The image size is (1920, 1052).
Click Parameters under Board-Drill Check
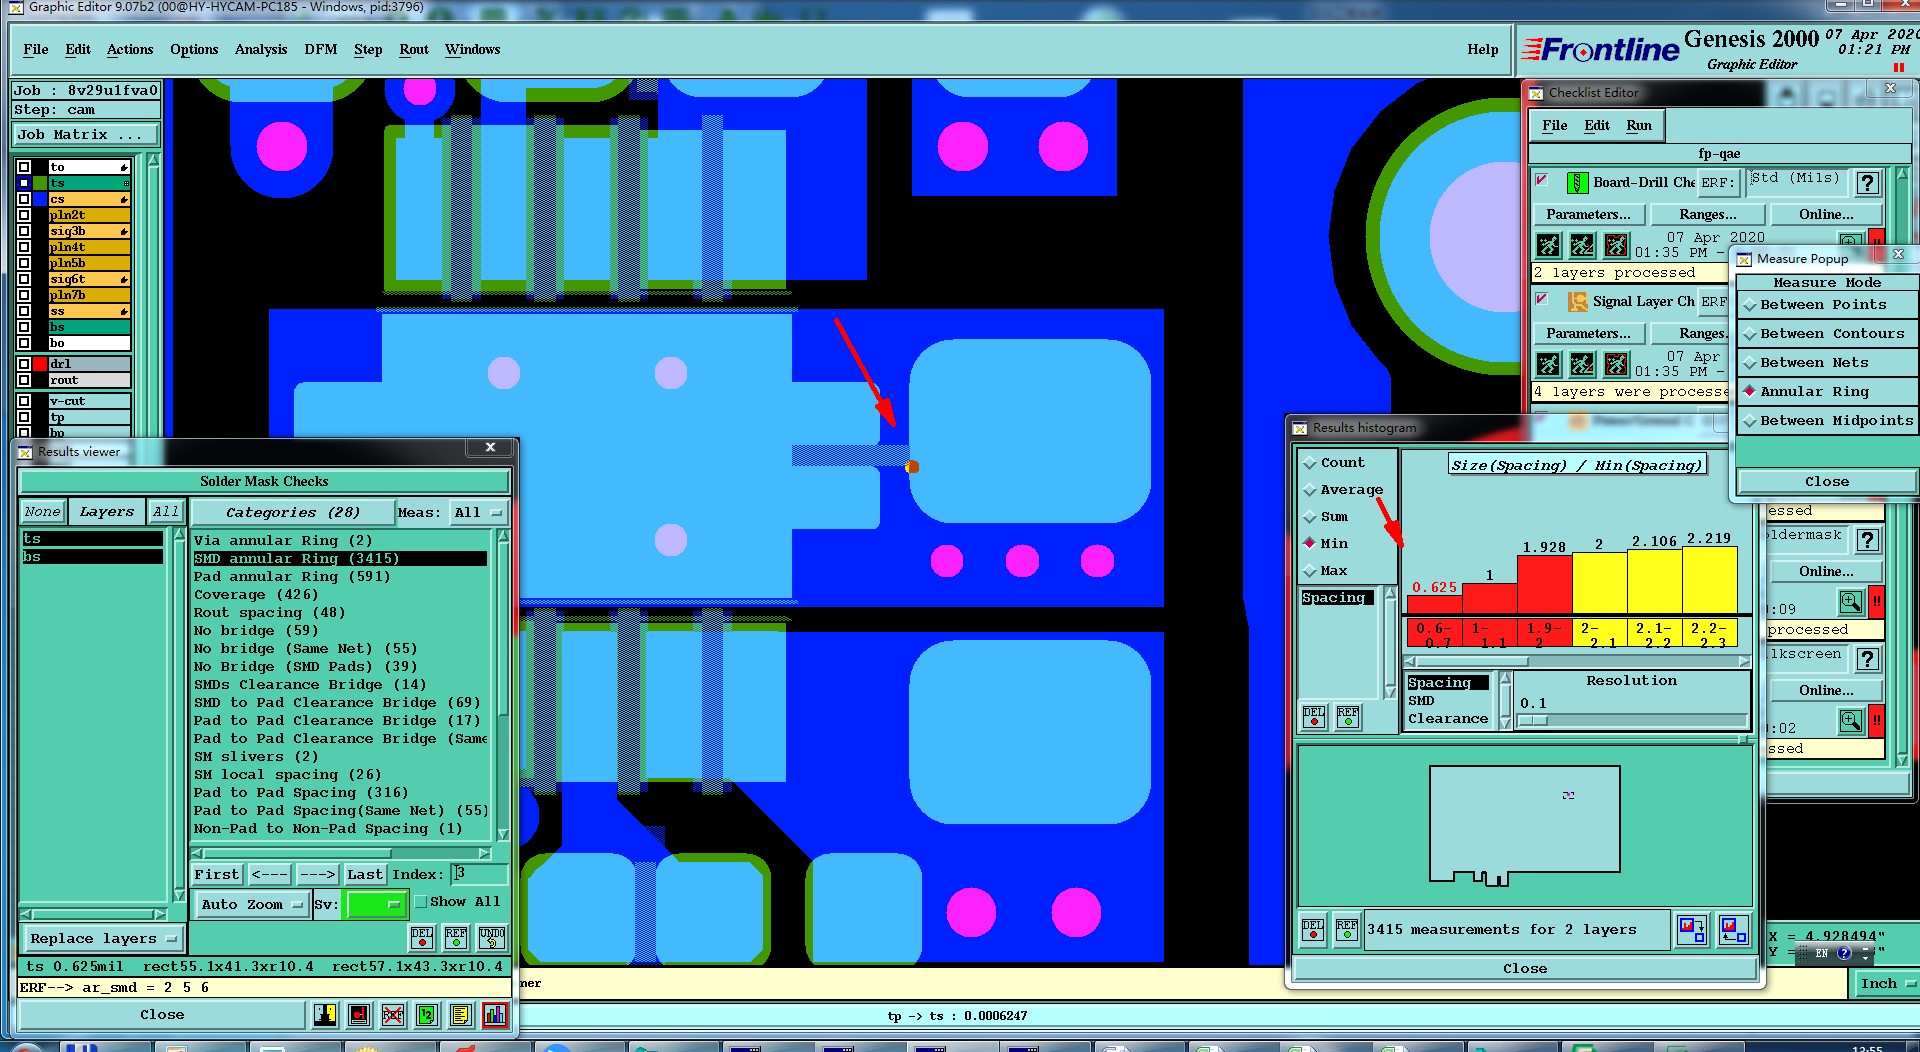[1588, 215]
